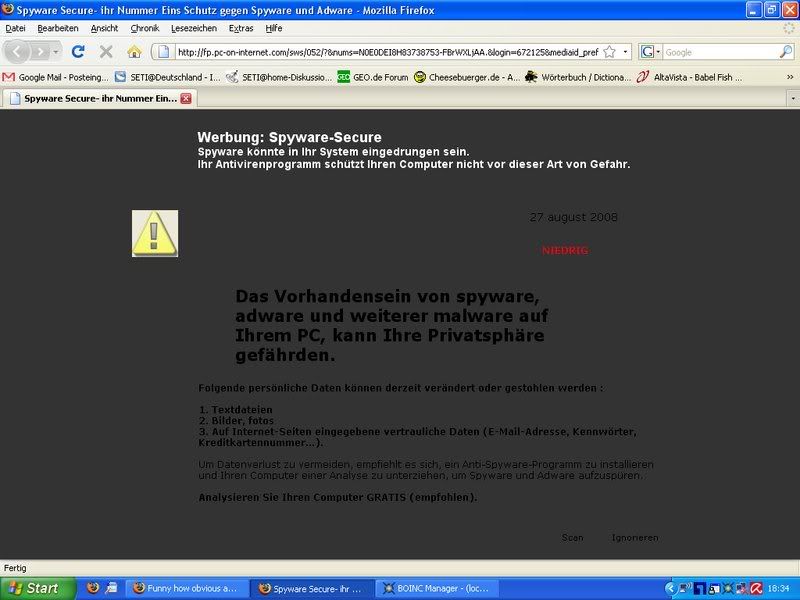800x600 pixels.
Task: Open the Wörterbuch / Dictiona bookmark
Action: coord(578,77)
